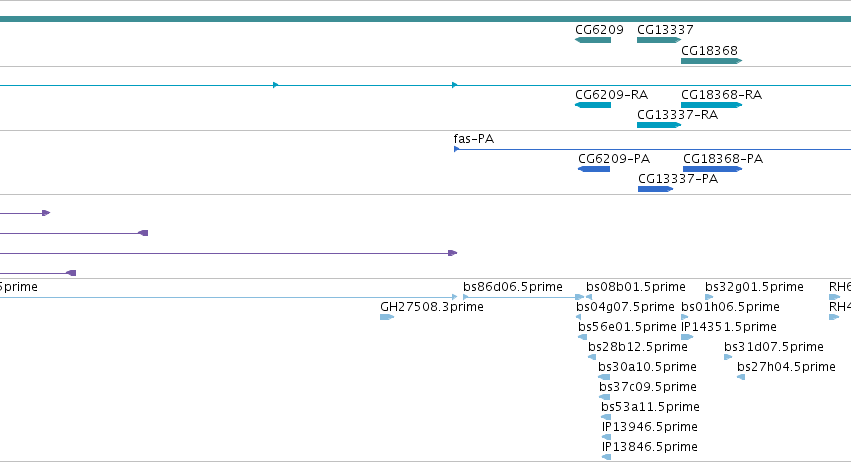
Task: Select the bs86d06.5prime EST label
Action: coord(513,287)
